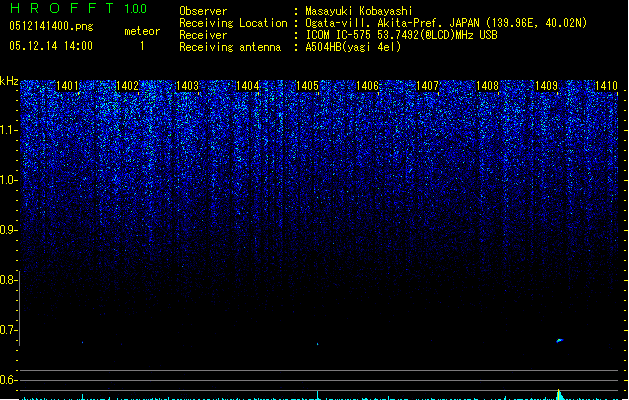Click the bright meteor echo near 1409
629x400 pixels.
coord(560,341)
